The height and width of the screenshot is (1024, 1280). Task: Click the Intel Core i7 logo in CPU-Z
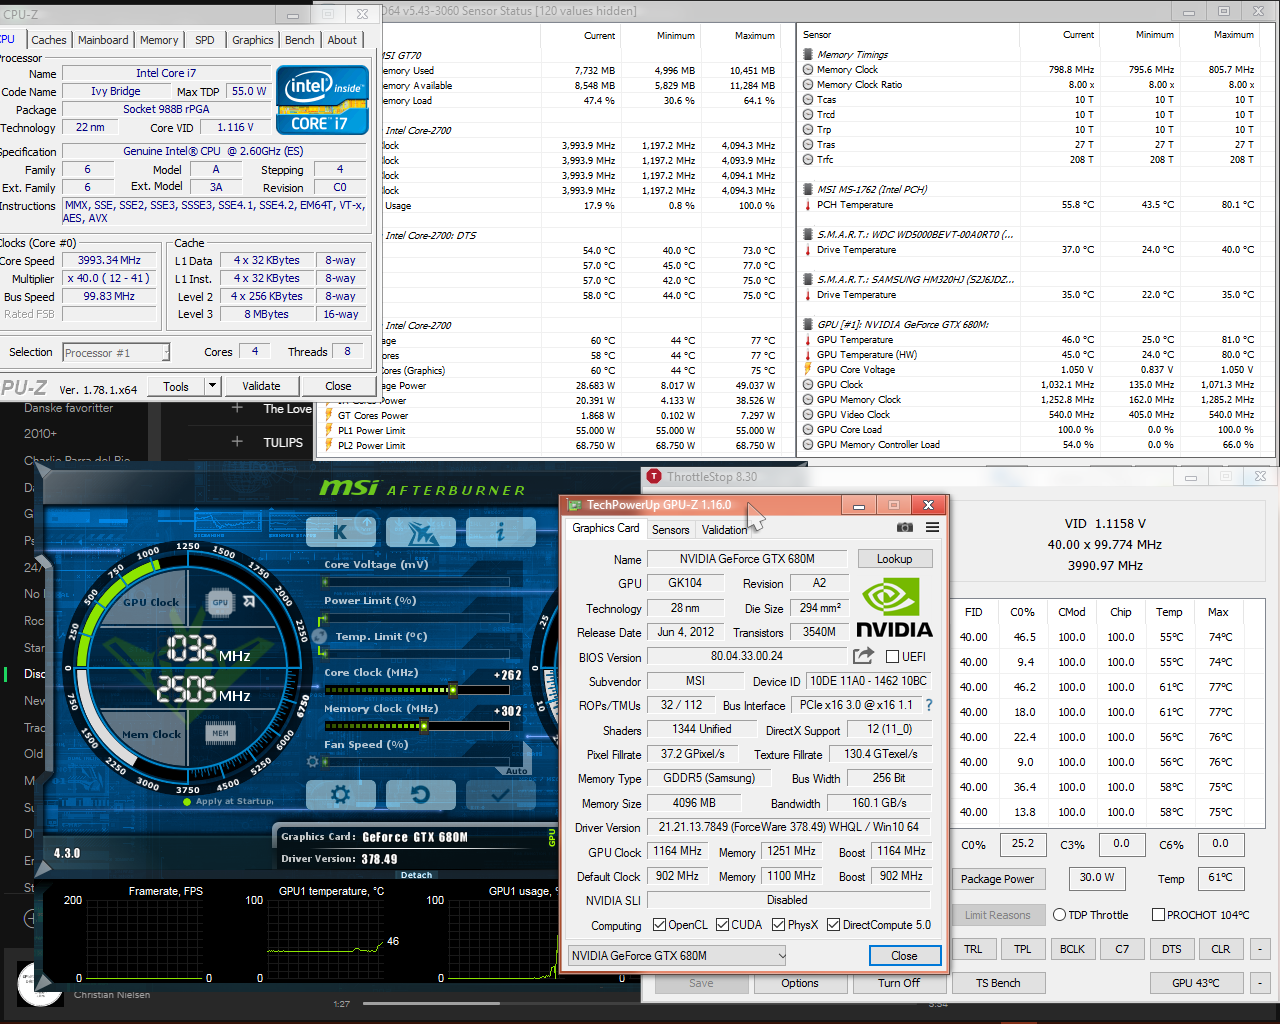point(321,100)
